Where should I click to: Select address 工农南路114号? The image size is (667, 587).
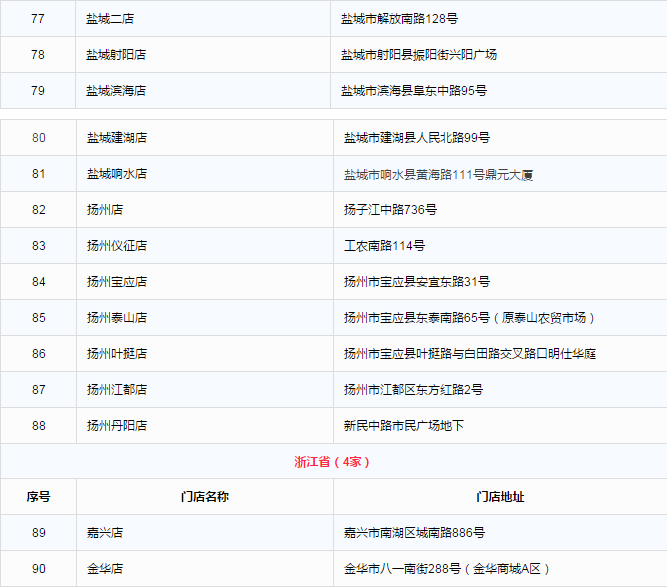click(x=384, y=246)
